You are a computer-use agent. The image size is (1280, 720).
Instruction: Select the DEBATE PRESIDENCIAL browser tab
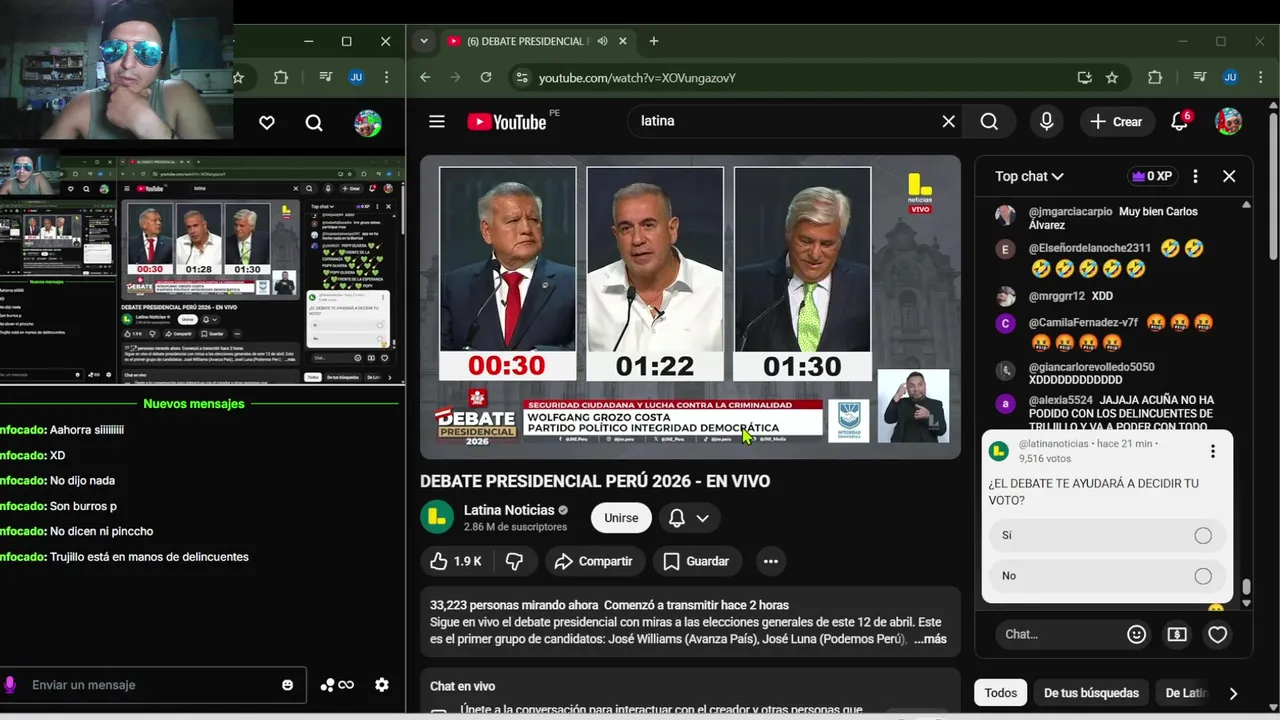point(537,41)
